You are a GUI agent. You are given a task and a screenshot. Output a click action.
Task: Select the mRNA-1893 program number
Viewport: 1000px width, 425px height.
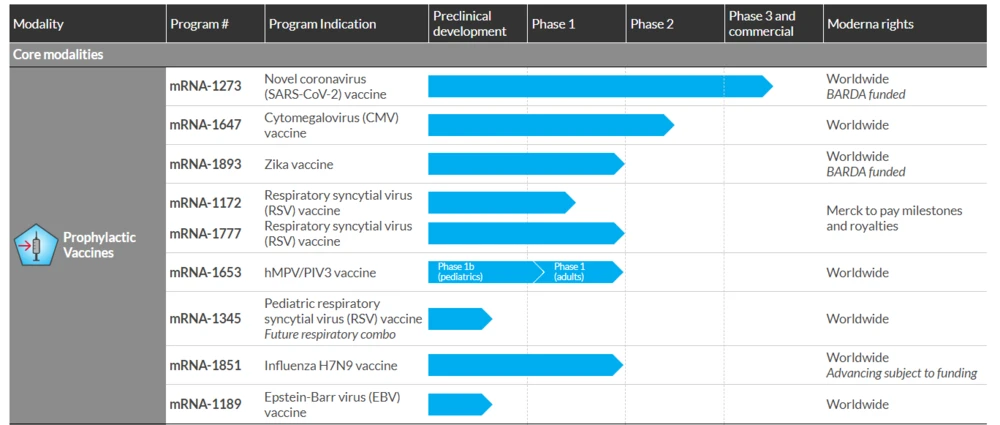tap(205, 164)
